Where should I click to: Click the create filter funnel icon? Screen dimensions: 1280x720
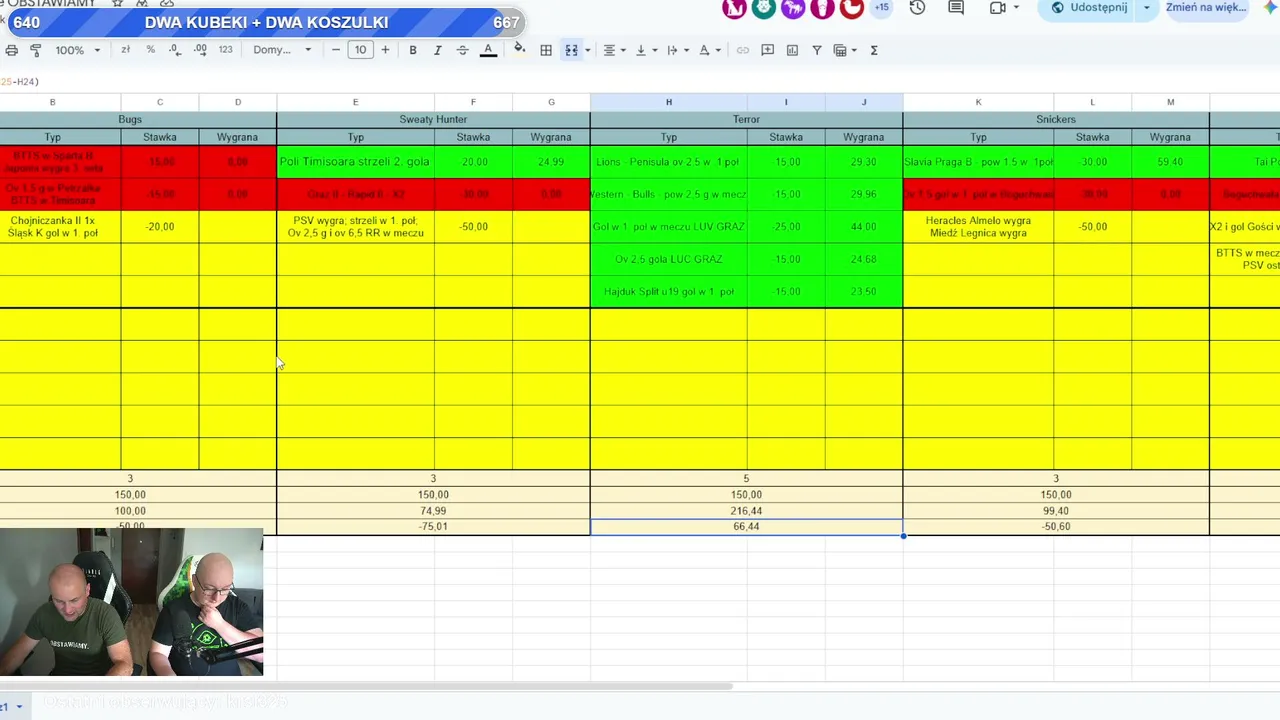point(816,50)
